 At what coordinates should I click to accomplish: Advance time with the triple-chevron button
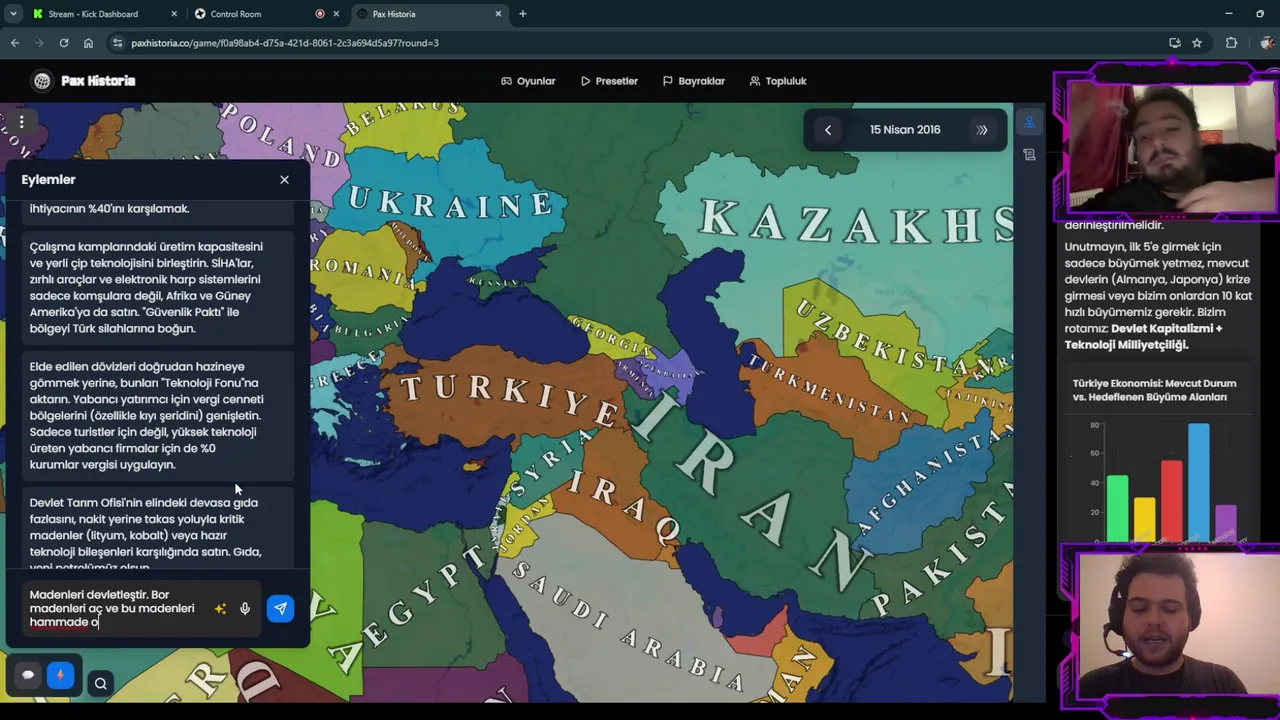[x=982, y=130]
